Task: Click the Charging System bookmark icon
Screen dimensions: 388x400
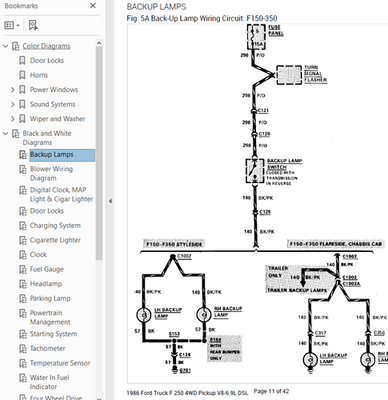Action: pos(23,226)
